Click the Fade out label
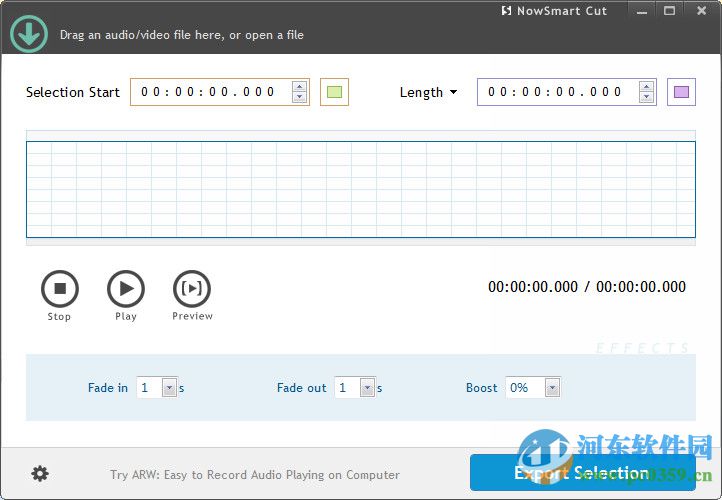 (x=302, y=388)
